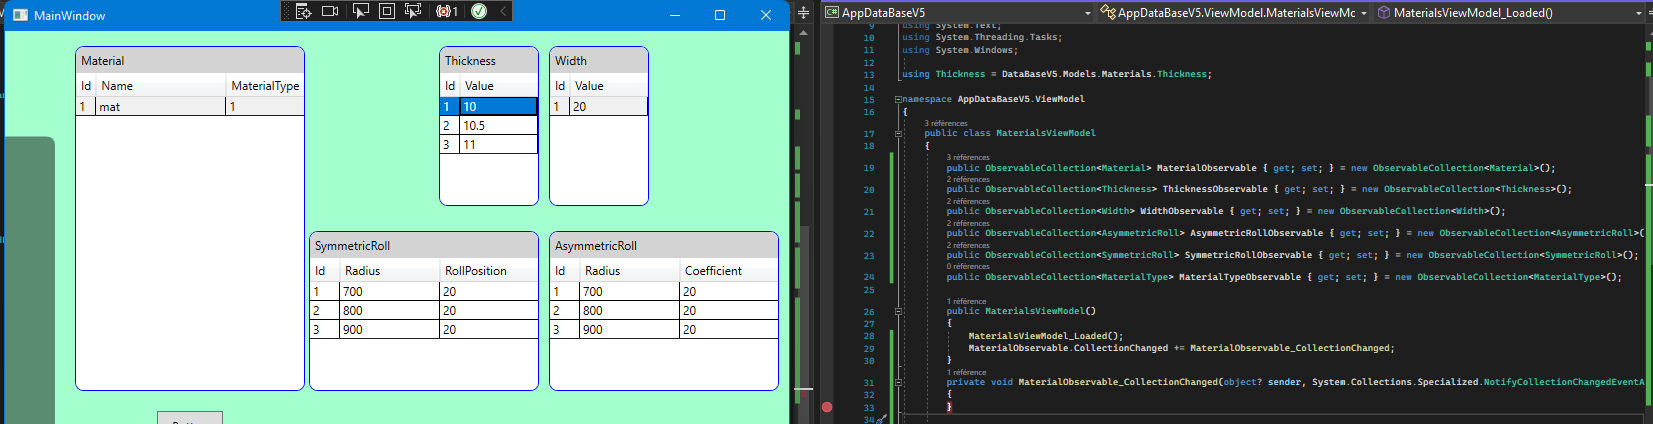Select AsymmetricRoll Radius 900 cell
Viewport: 1653px width, 424px height.
(x=630, y=329)
